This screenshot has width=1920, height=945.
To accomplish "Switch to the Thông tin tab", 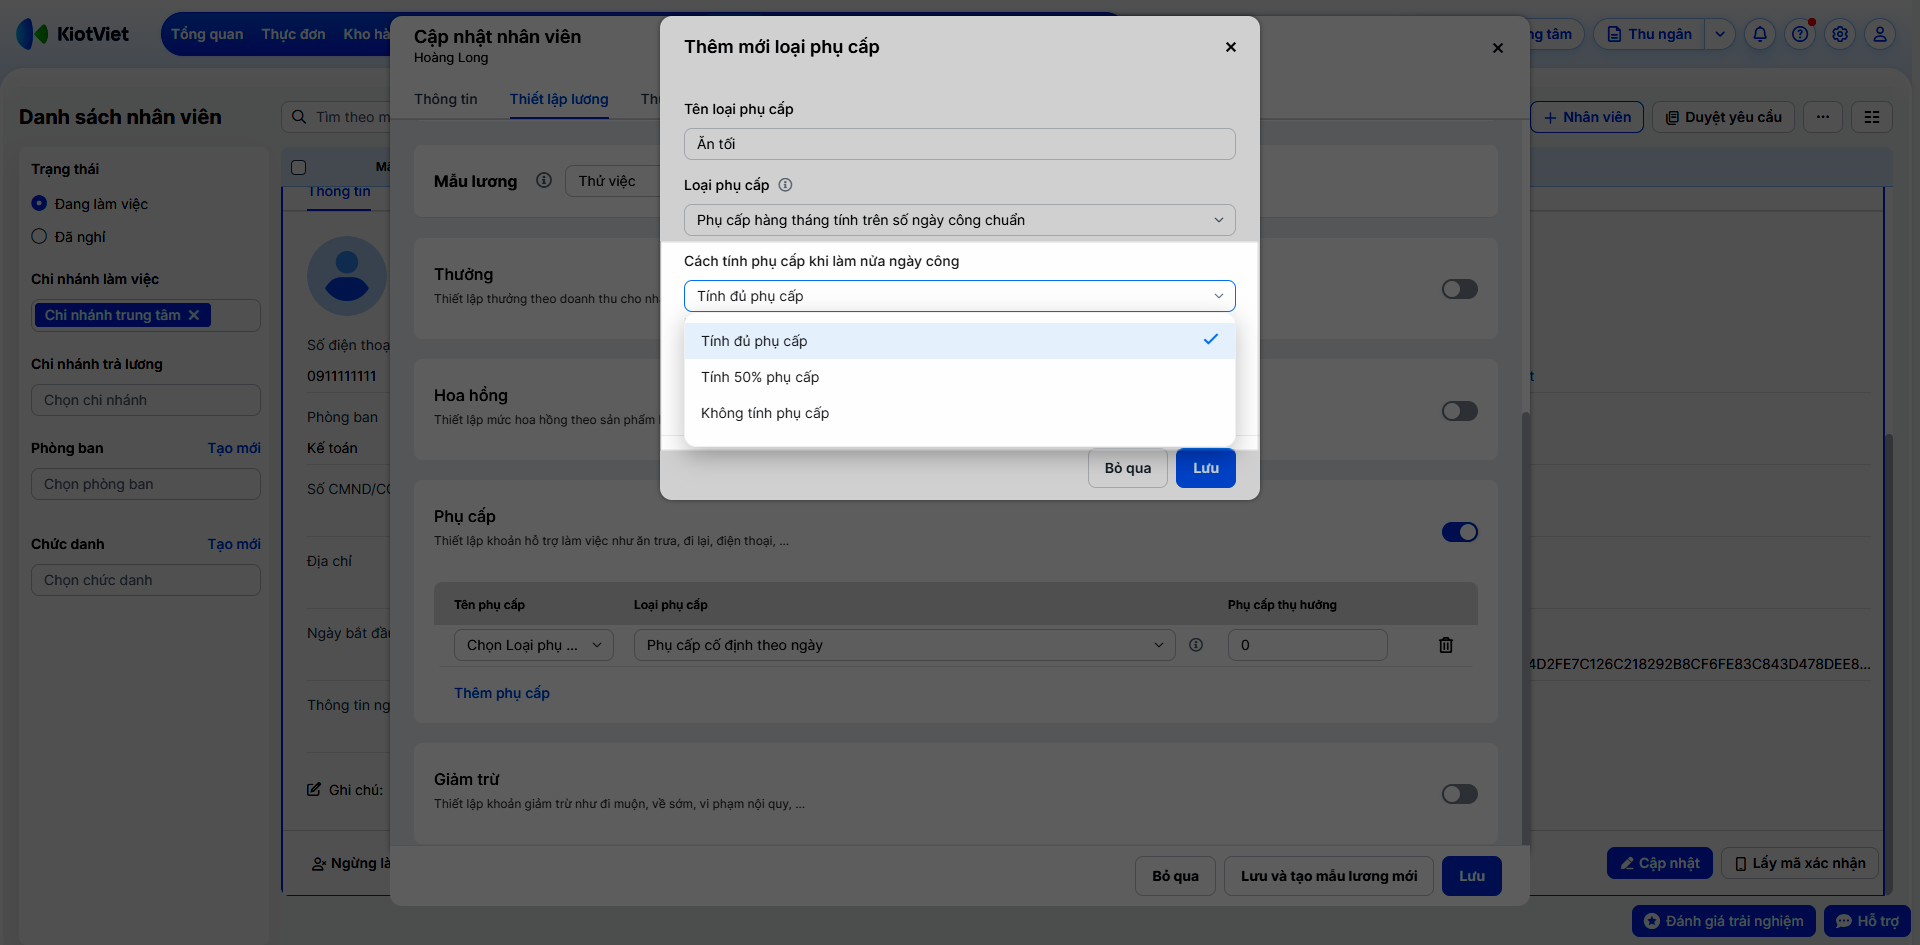I will coord(446,99).
